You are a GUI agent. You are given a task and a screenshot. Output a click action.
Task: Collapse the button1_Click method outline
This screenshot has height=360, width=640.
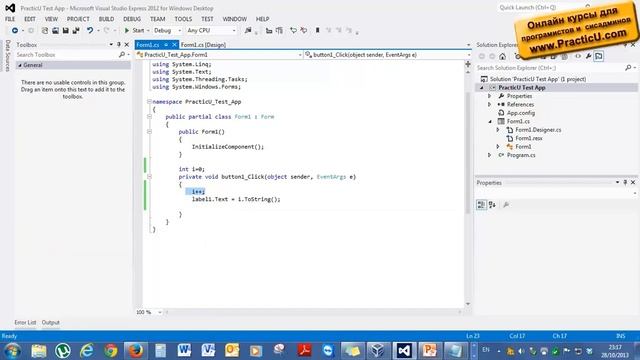coord(149,177)
